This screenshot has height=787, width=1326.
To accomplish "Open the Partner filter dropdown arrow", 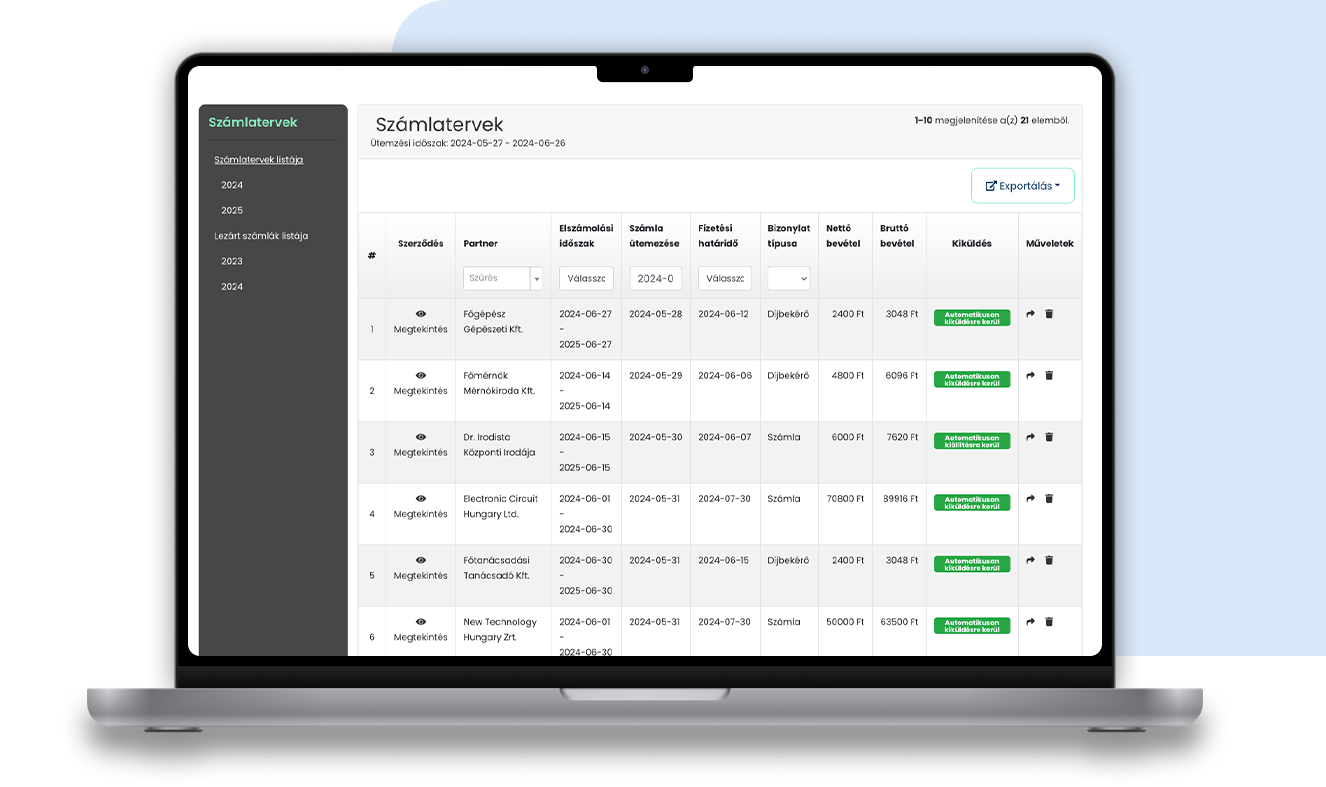I will click(536, 279).
